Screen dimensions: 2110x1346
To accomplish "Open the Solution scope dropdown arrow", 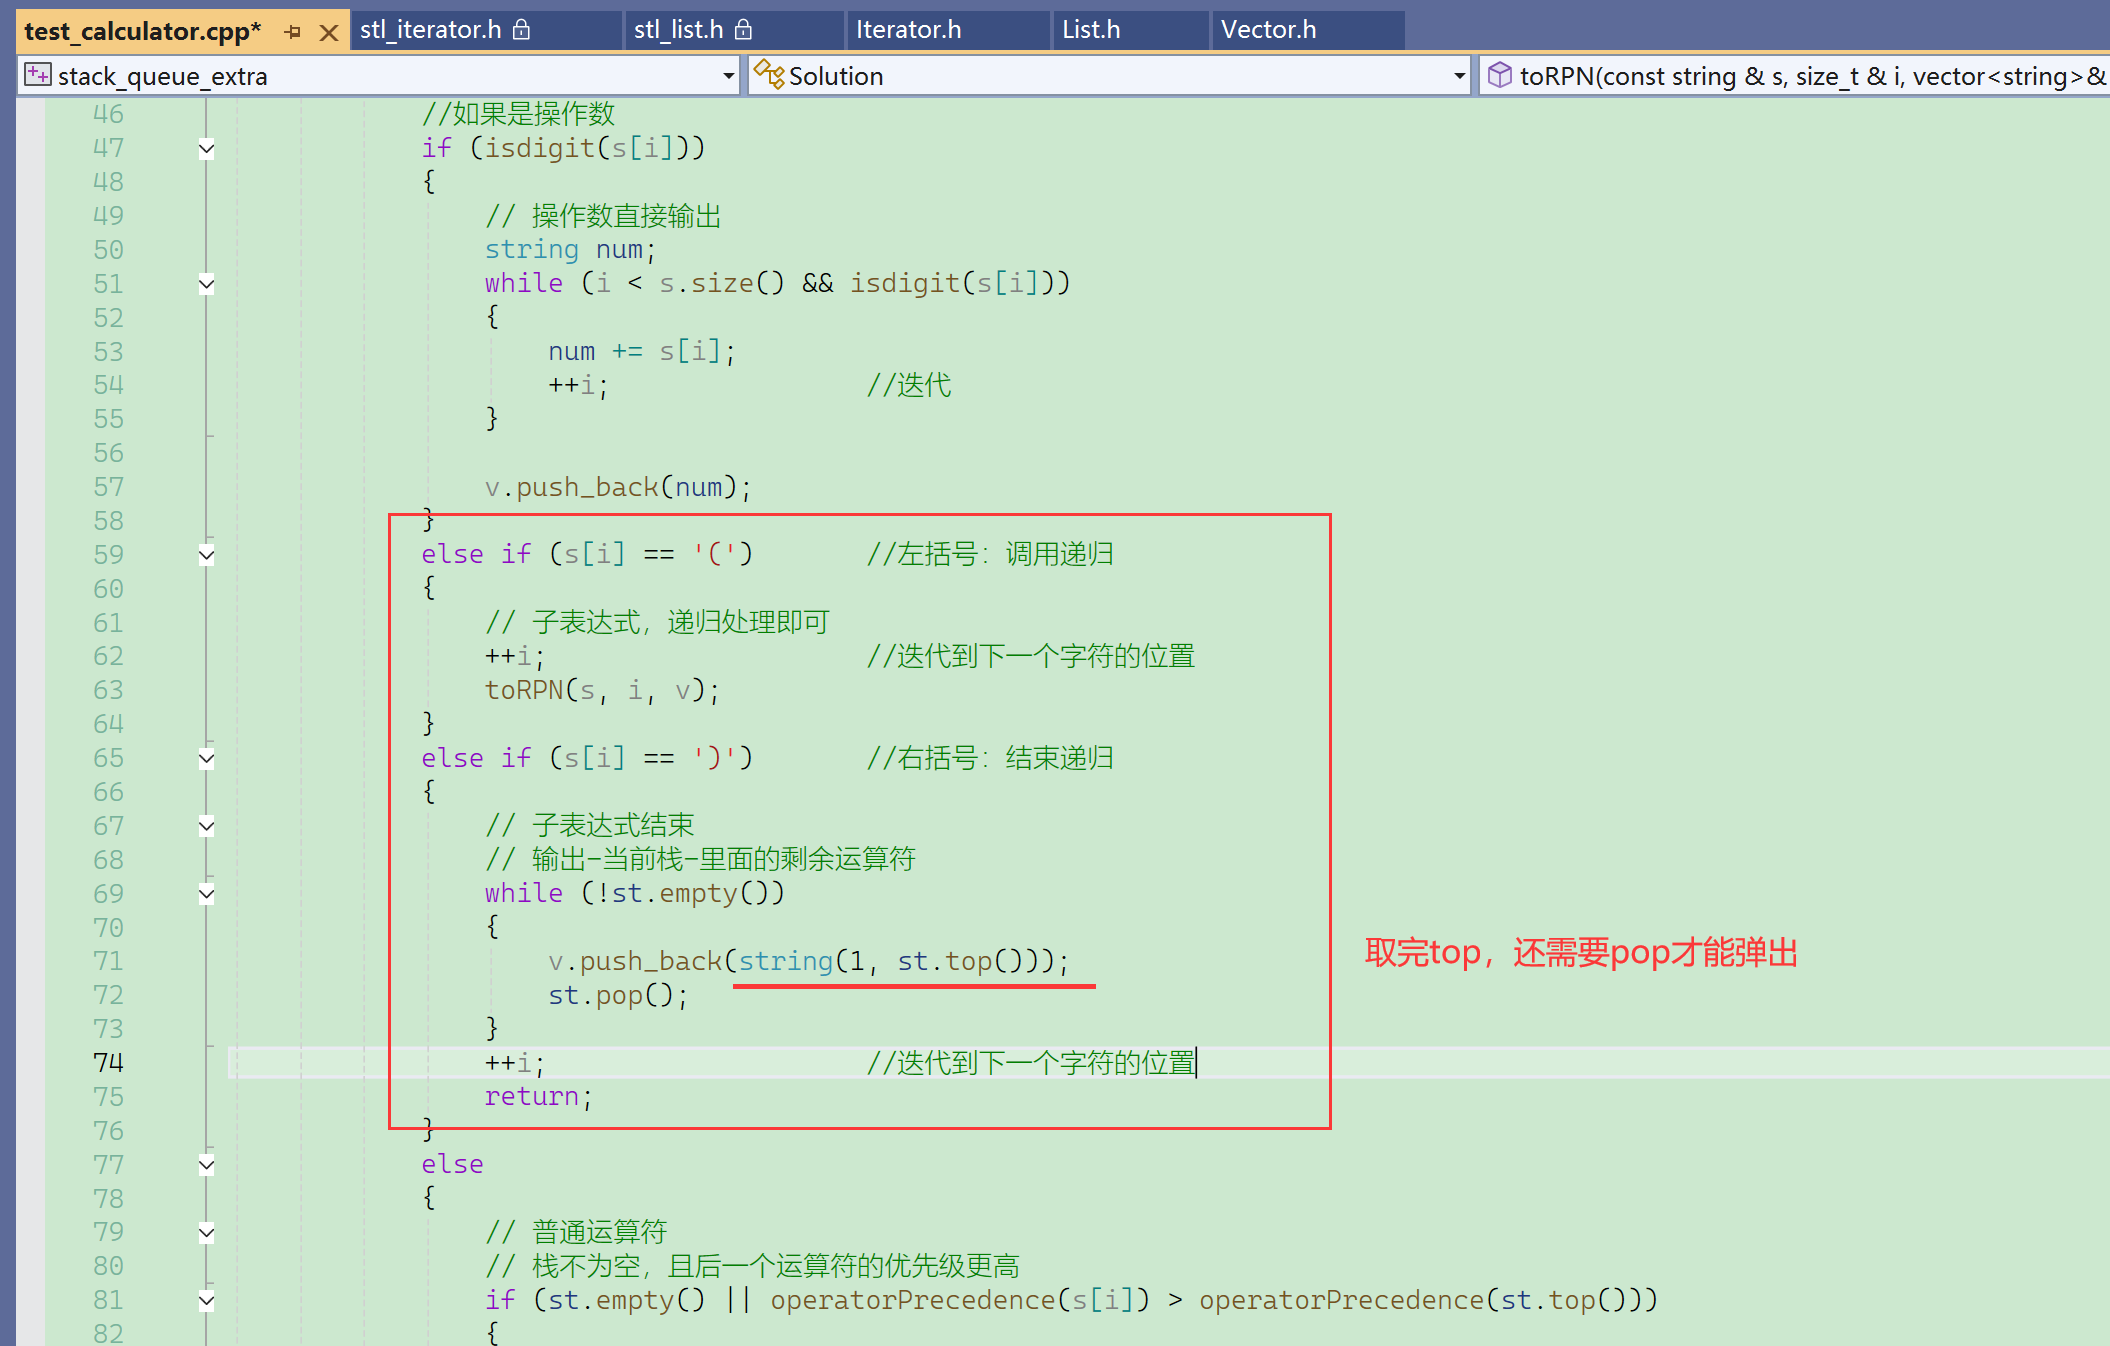I will (1459, 76).
